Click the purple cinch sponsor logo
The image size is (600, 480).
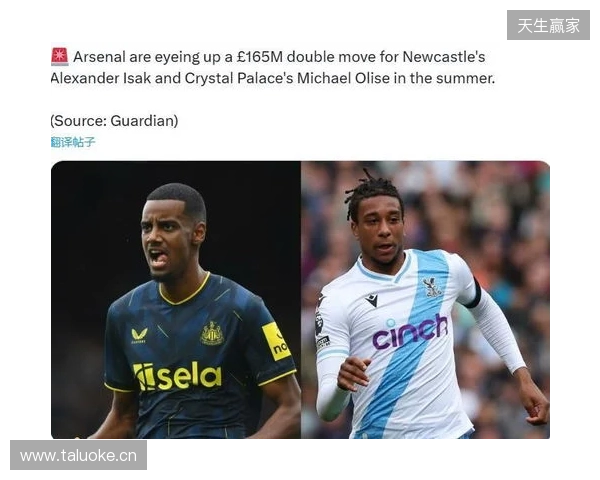point(410,331)
